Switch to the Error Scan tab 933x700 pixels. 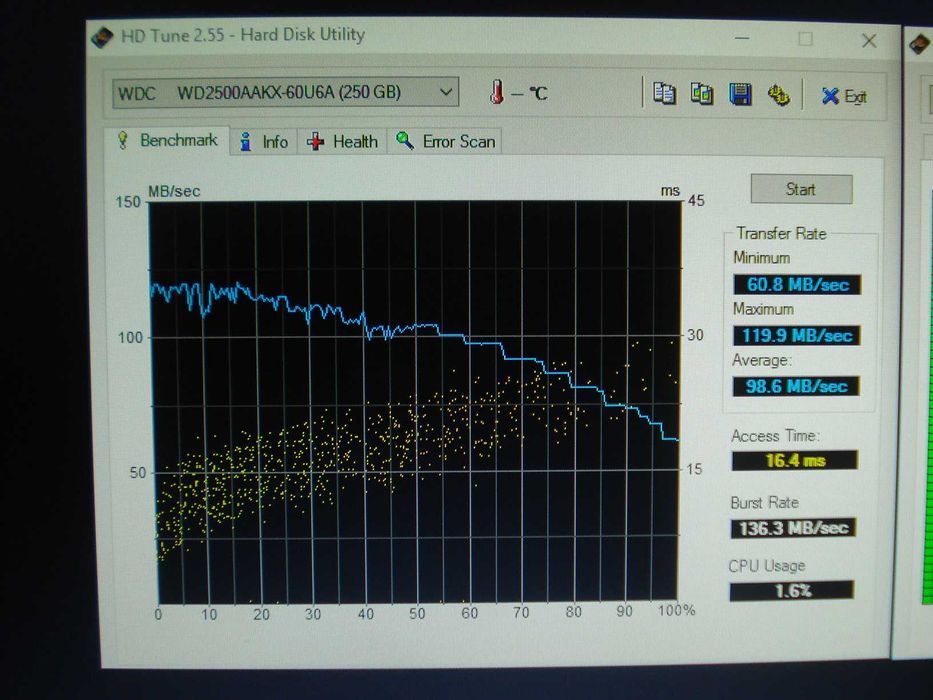445,142
